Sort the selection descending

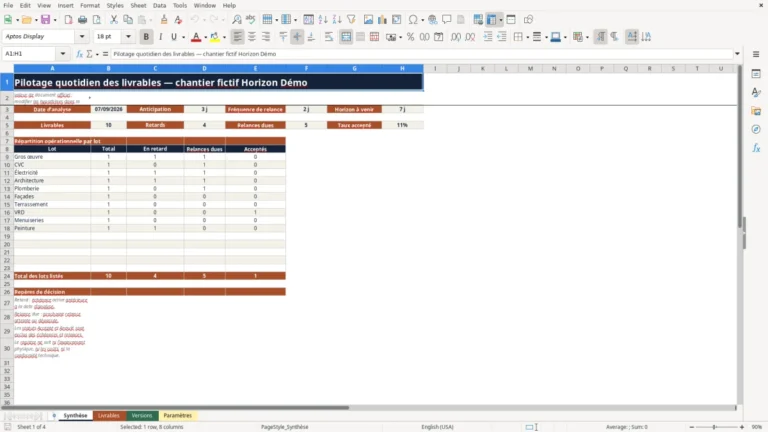point(337,20)
